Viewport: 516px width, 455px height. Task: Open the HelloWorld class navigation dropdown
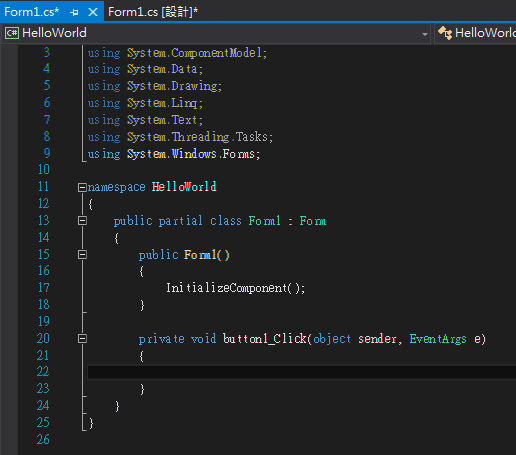(x=475, y=33)
